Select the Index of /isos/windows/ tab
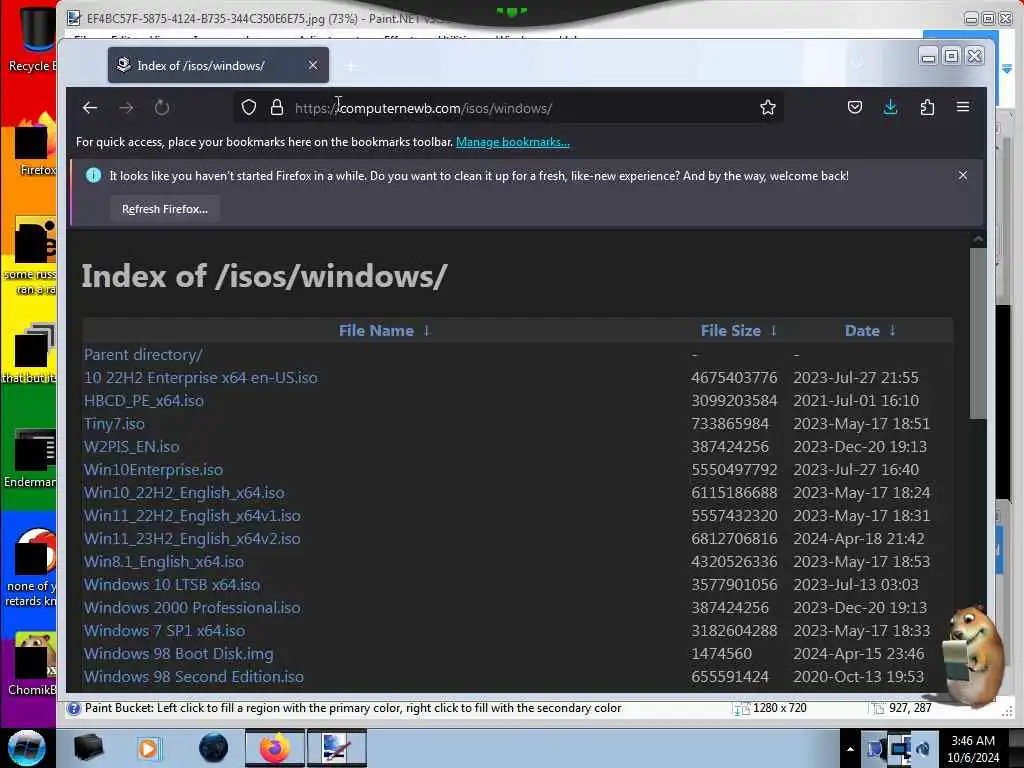Image resolution: width=1024 pixels, height=768 pixels. click(218, 65)
